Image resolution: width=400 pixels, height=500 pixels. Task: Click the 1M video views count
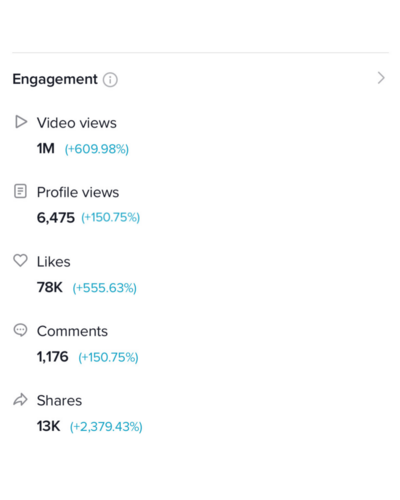click(x=46, y=148)
